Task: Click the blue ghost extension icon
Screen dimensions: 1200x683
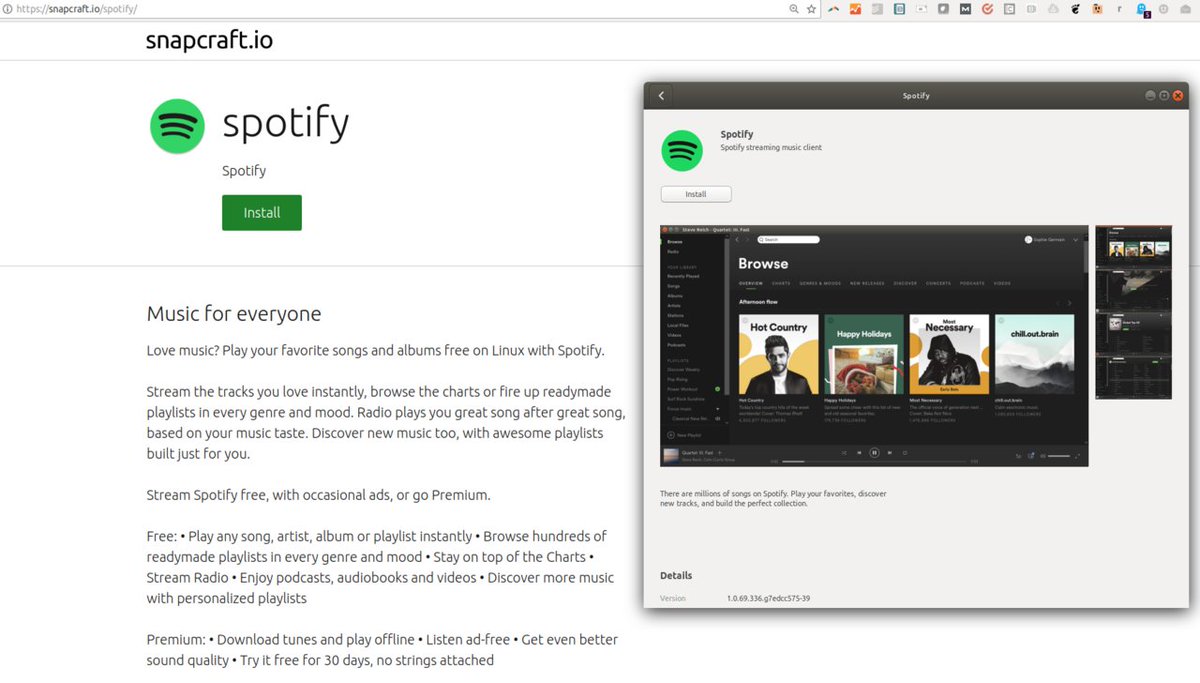Action: (1142, 10)
